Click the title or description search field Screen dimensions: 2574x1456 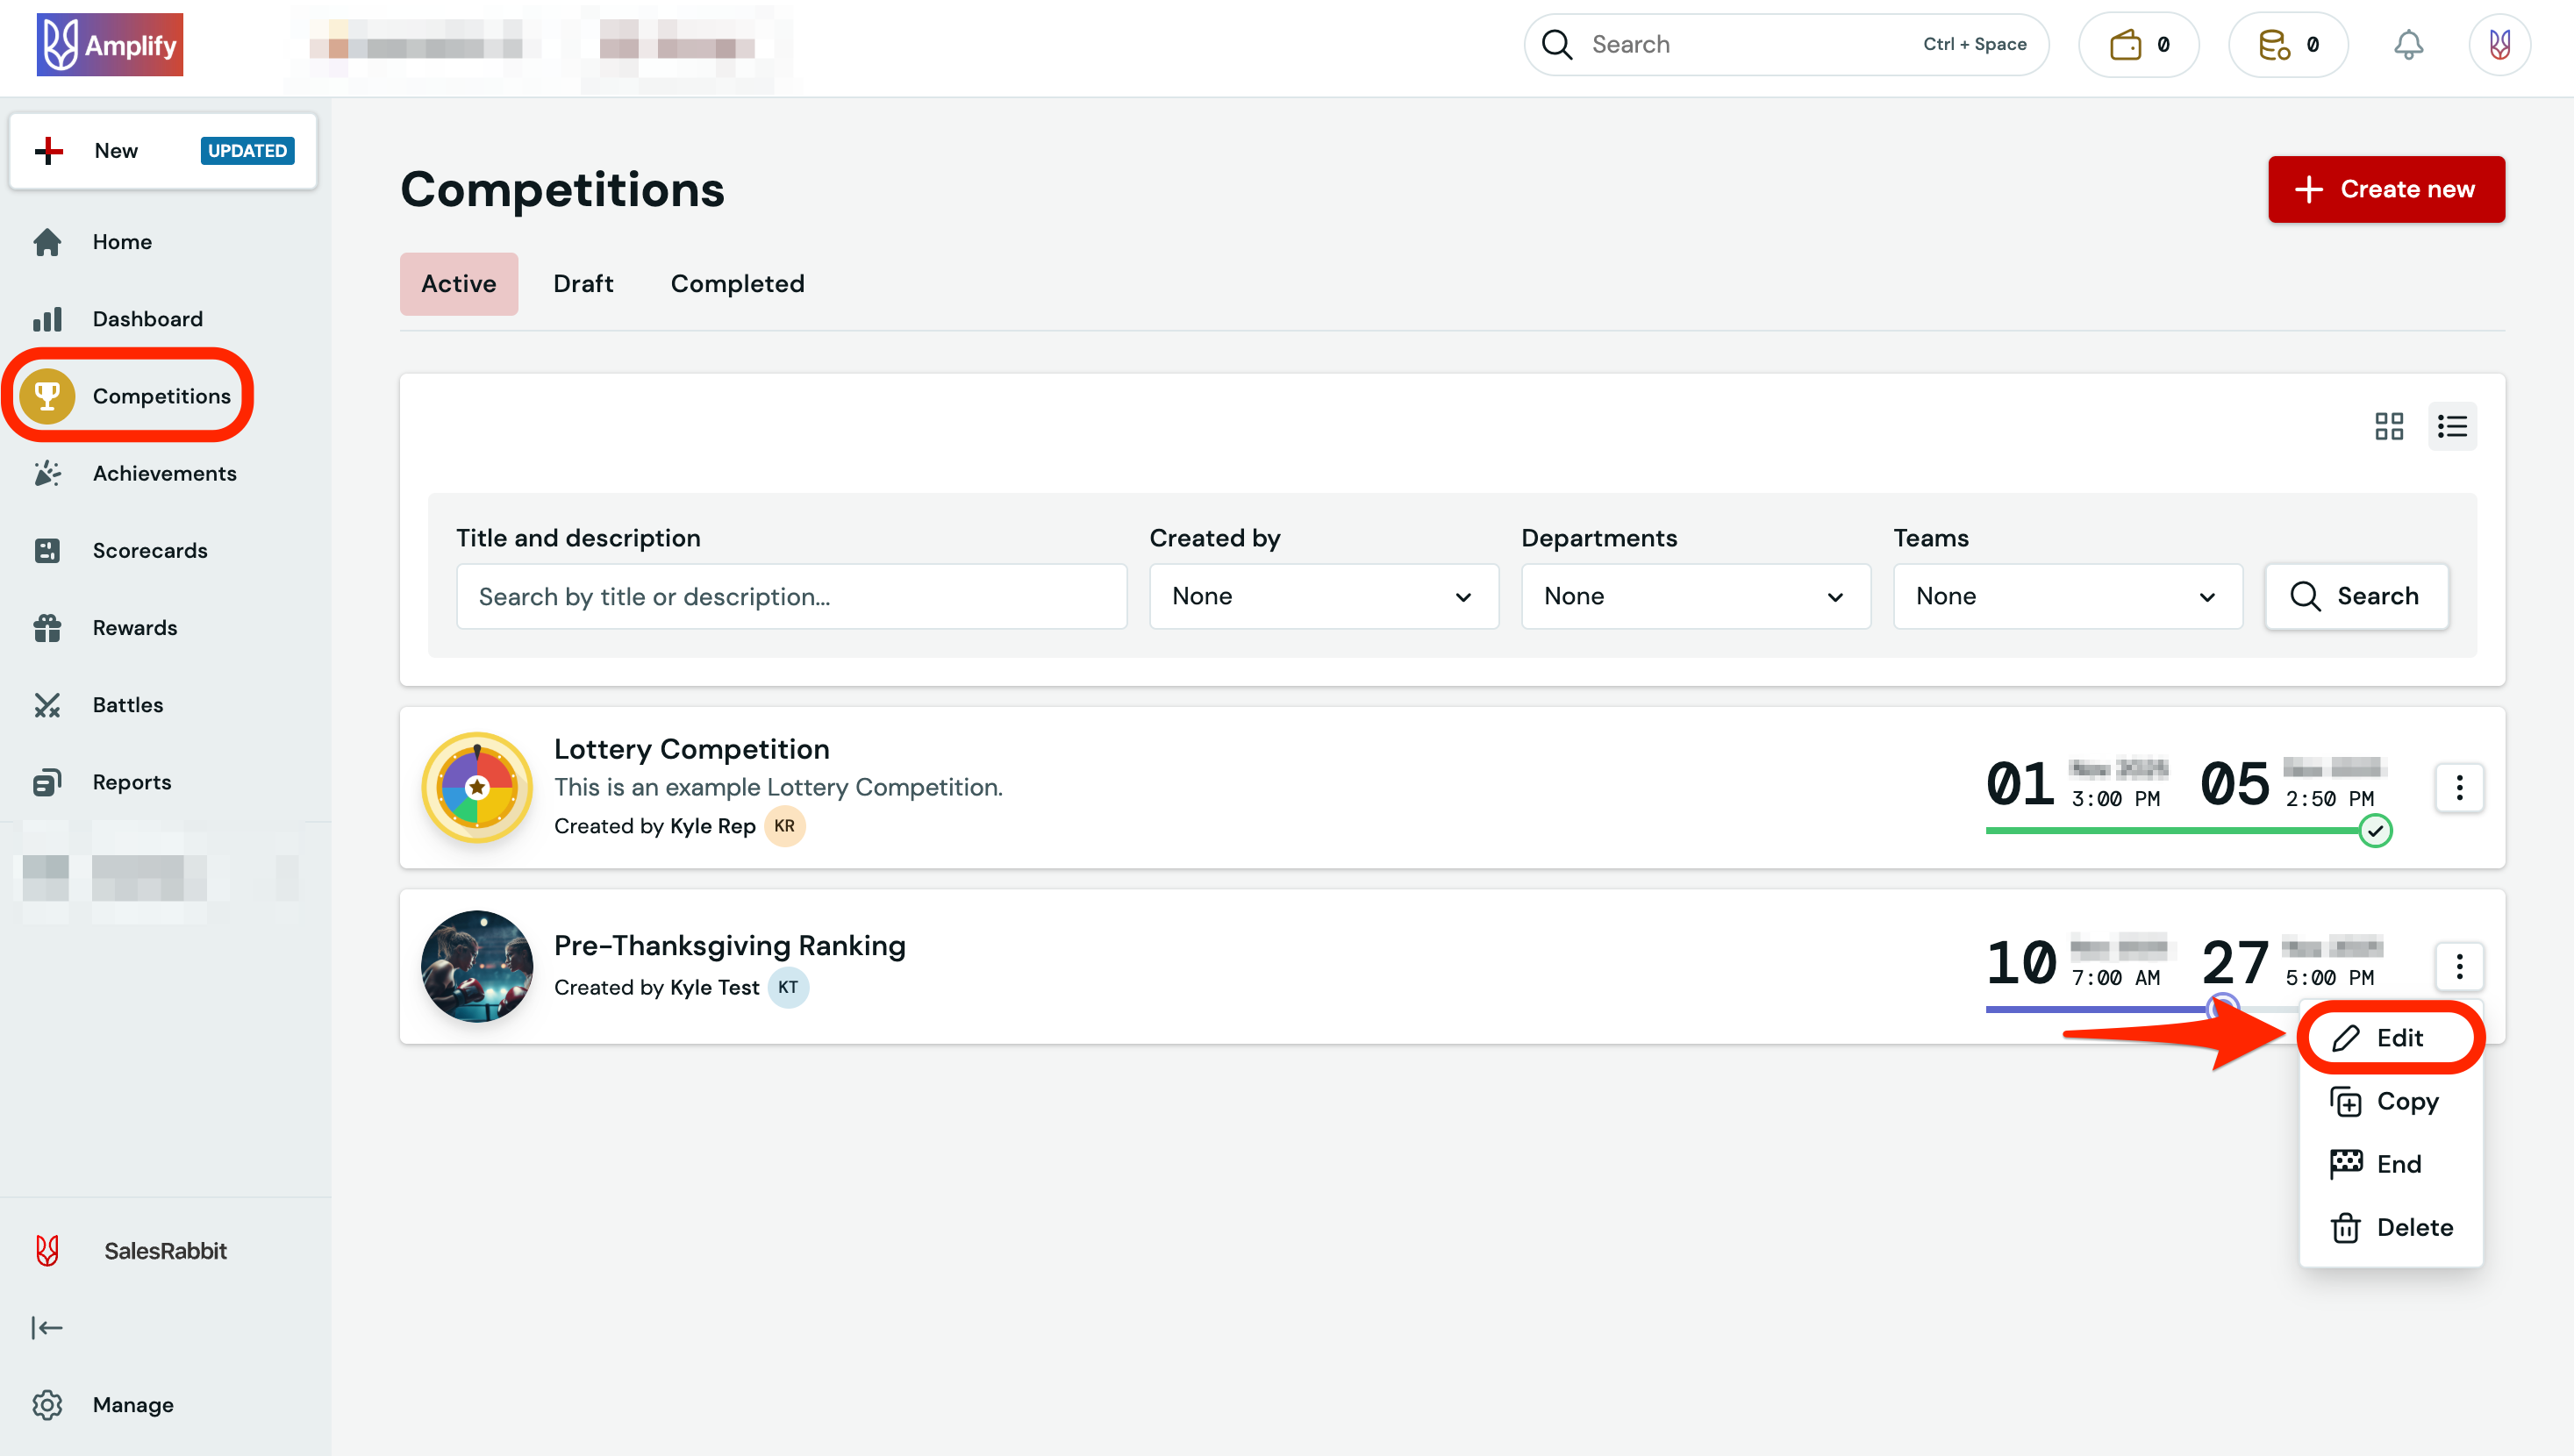click(791, 596)
